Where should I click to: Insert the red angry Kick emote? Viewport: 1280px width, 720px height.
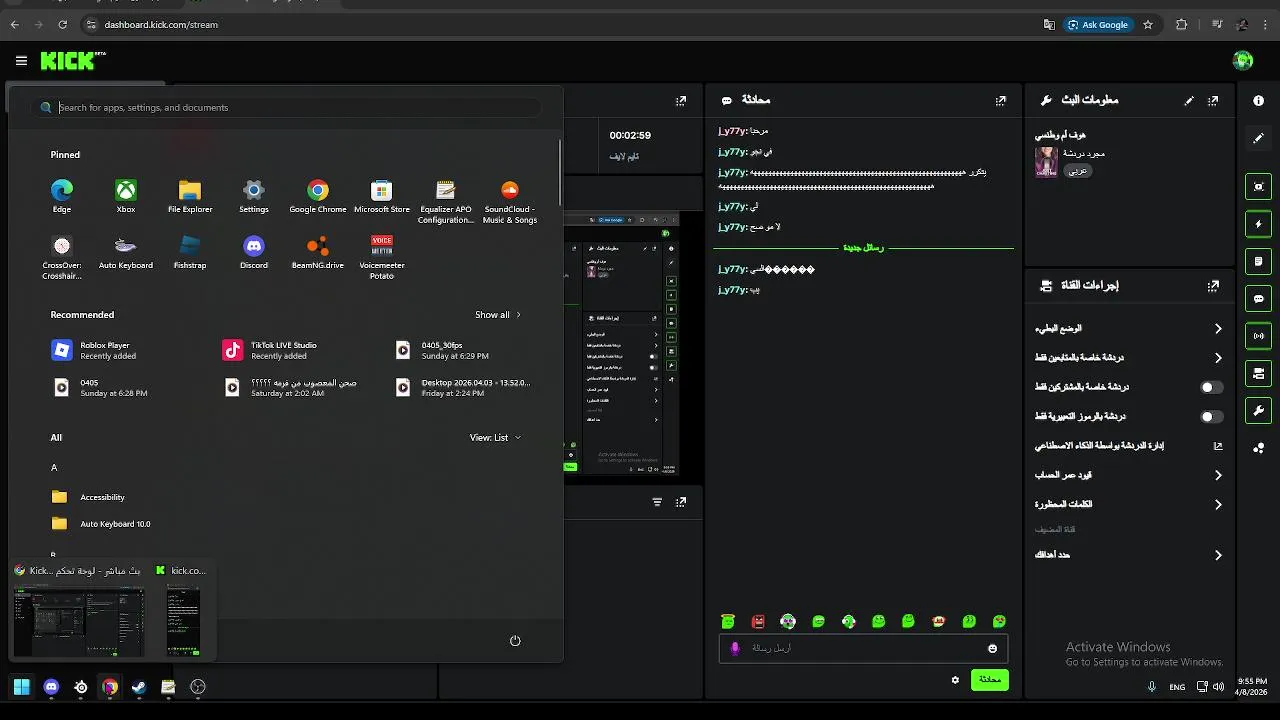point(758,621)
